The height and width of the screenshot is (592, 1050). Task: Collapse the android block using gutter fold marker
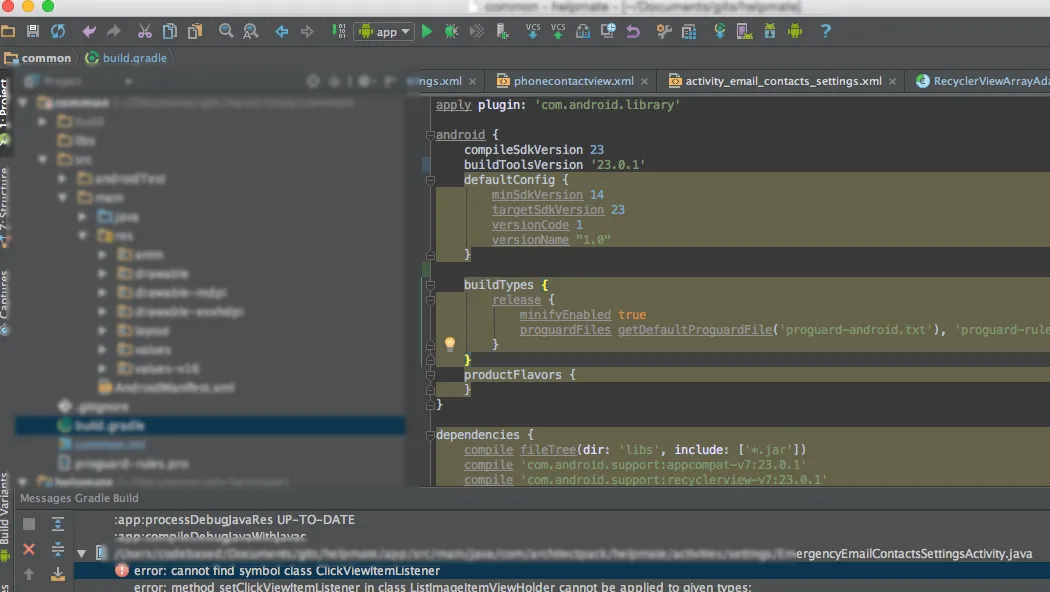coord(430,135)
